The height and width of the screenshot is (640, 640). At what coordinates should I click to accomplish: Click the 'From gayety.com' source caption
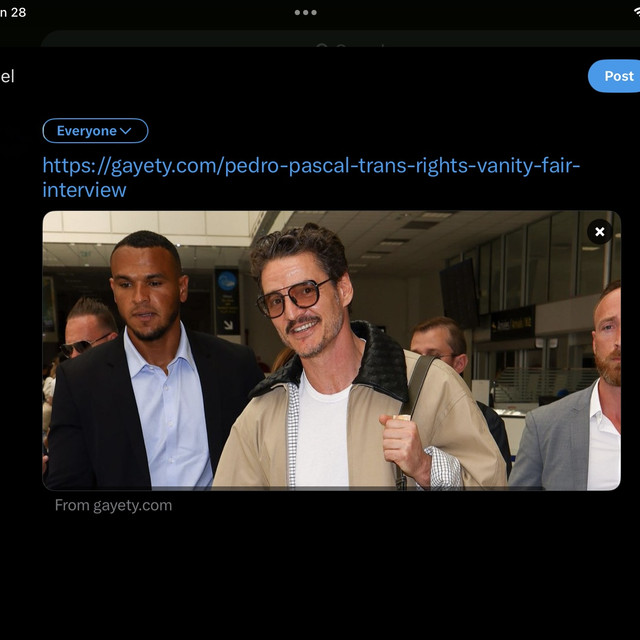click(113, 505)
